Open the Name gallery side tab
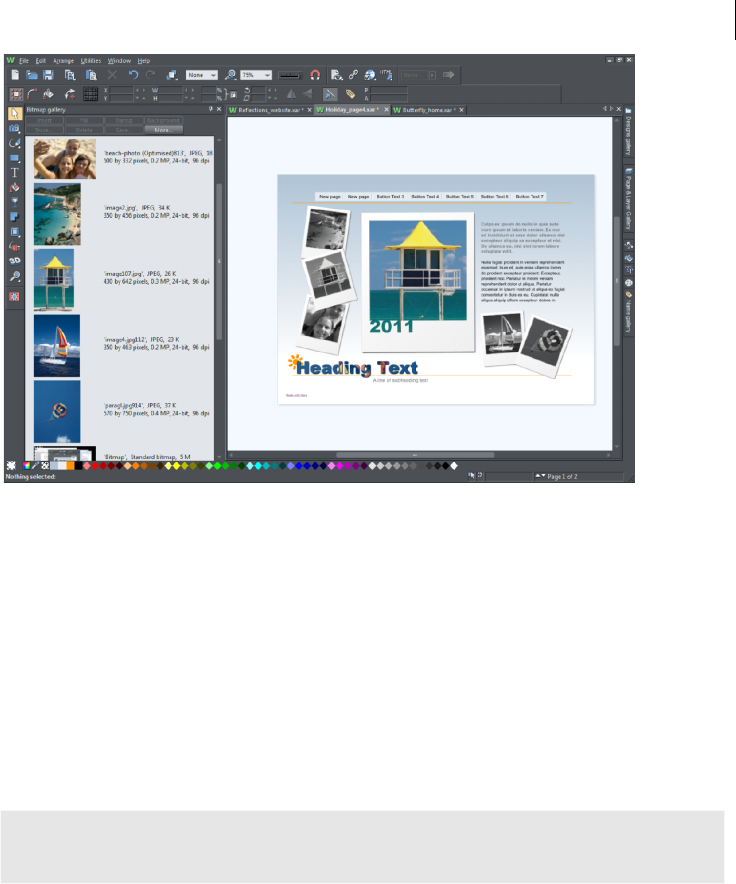736x884 pixels. (x=628, y=312)
